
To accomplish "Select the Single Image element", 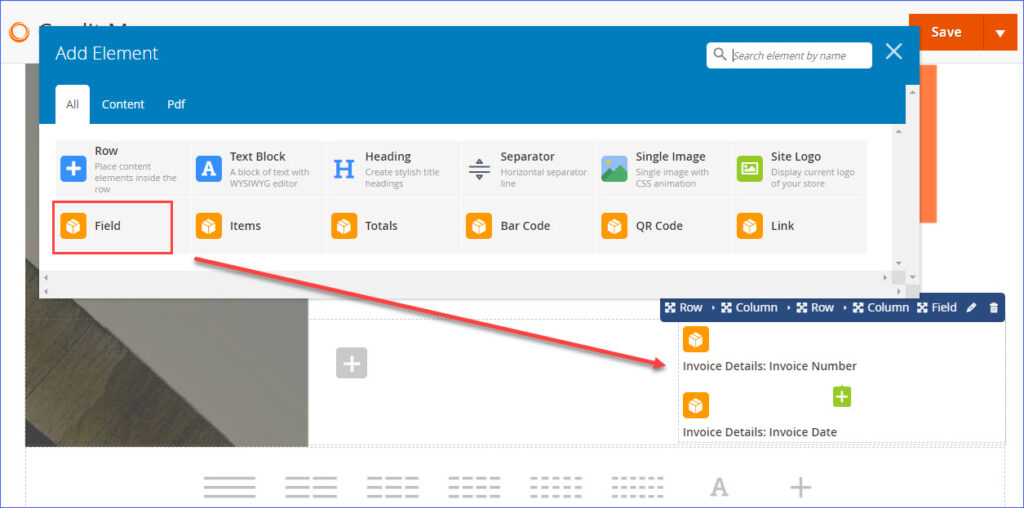I will pos(663,168).
